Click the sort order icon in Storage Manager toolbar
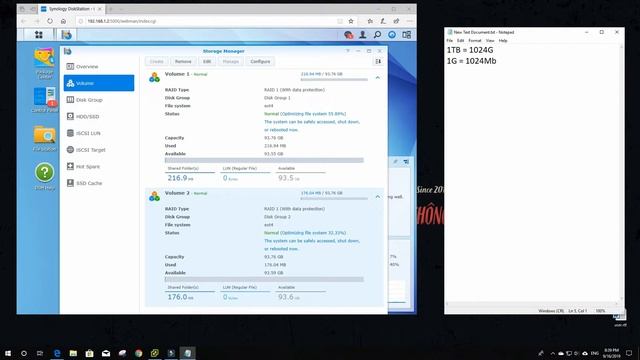The image size is (640, 360). [x=378, y=61]
